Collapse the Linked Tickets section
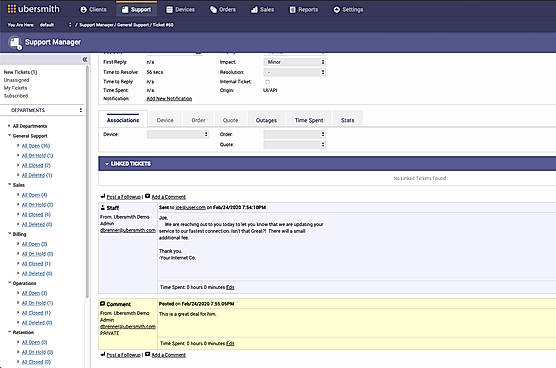This screenshot has height=368, width=556. point(107,164)
